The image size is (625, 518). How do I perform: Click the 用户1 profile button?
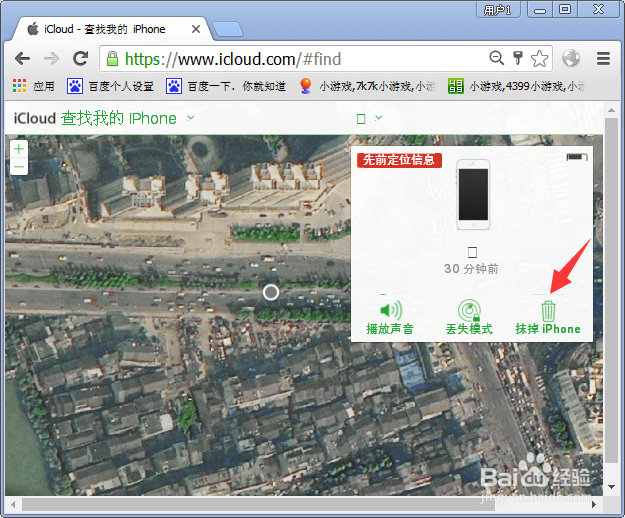click(498, 10)
